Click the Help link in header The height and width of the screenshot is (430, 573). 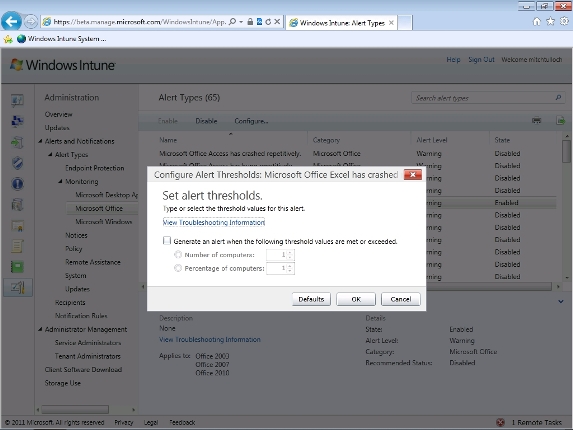pos(453,60)
